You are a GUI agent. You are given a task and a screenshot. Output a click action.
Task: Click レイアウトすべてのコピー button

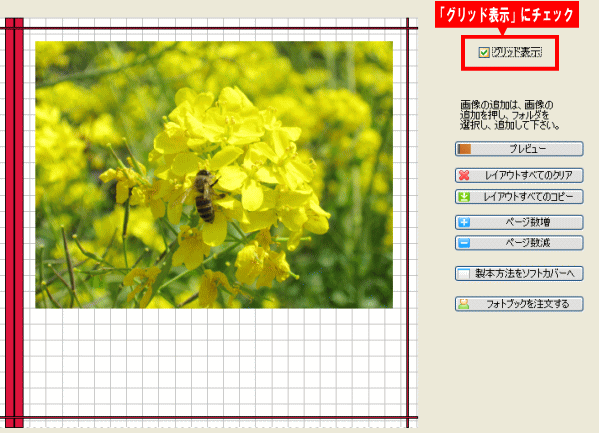coord(519,197)
